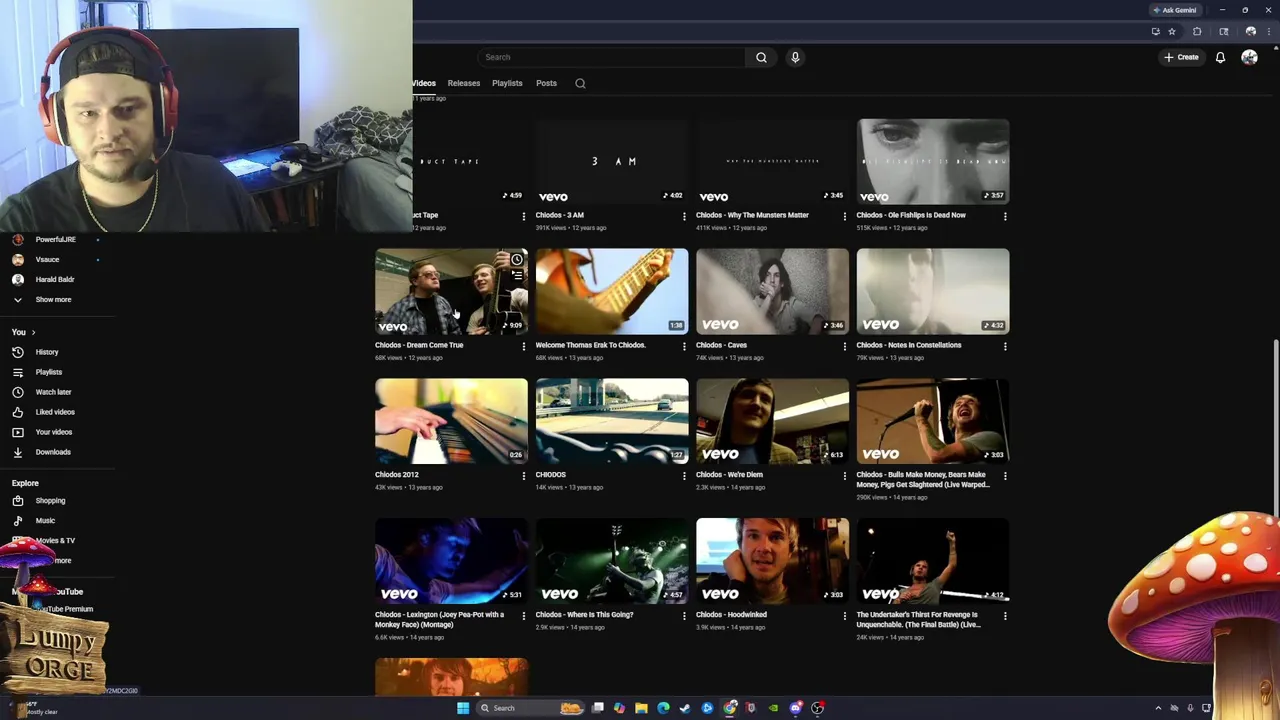Play Chiodos 2012 piano thumbnail
1280x720 pixels.
coord(451,421)
